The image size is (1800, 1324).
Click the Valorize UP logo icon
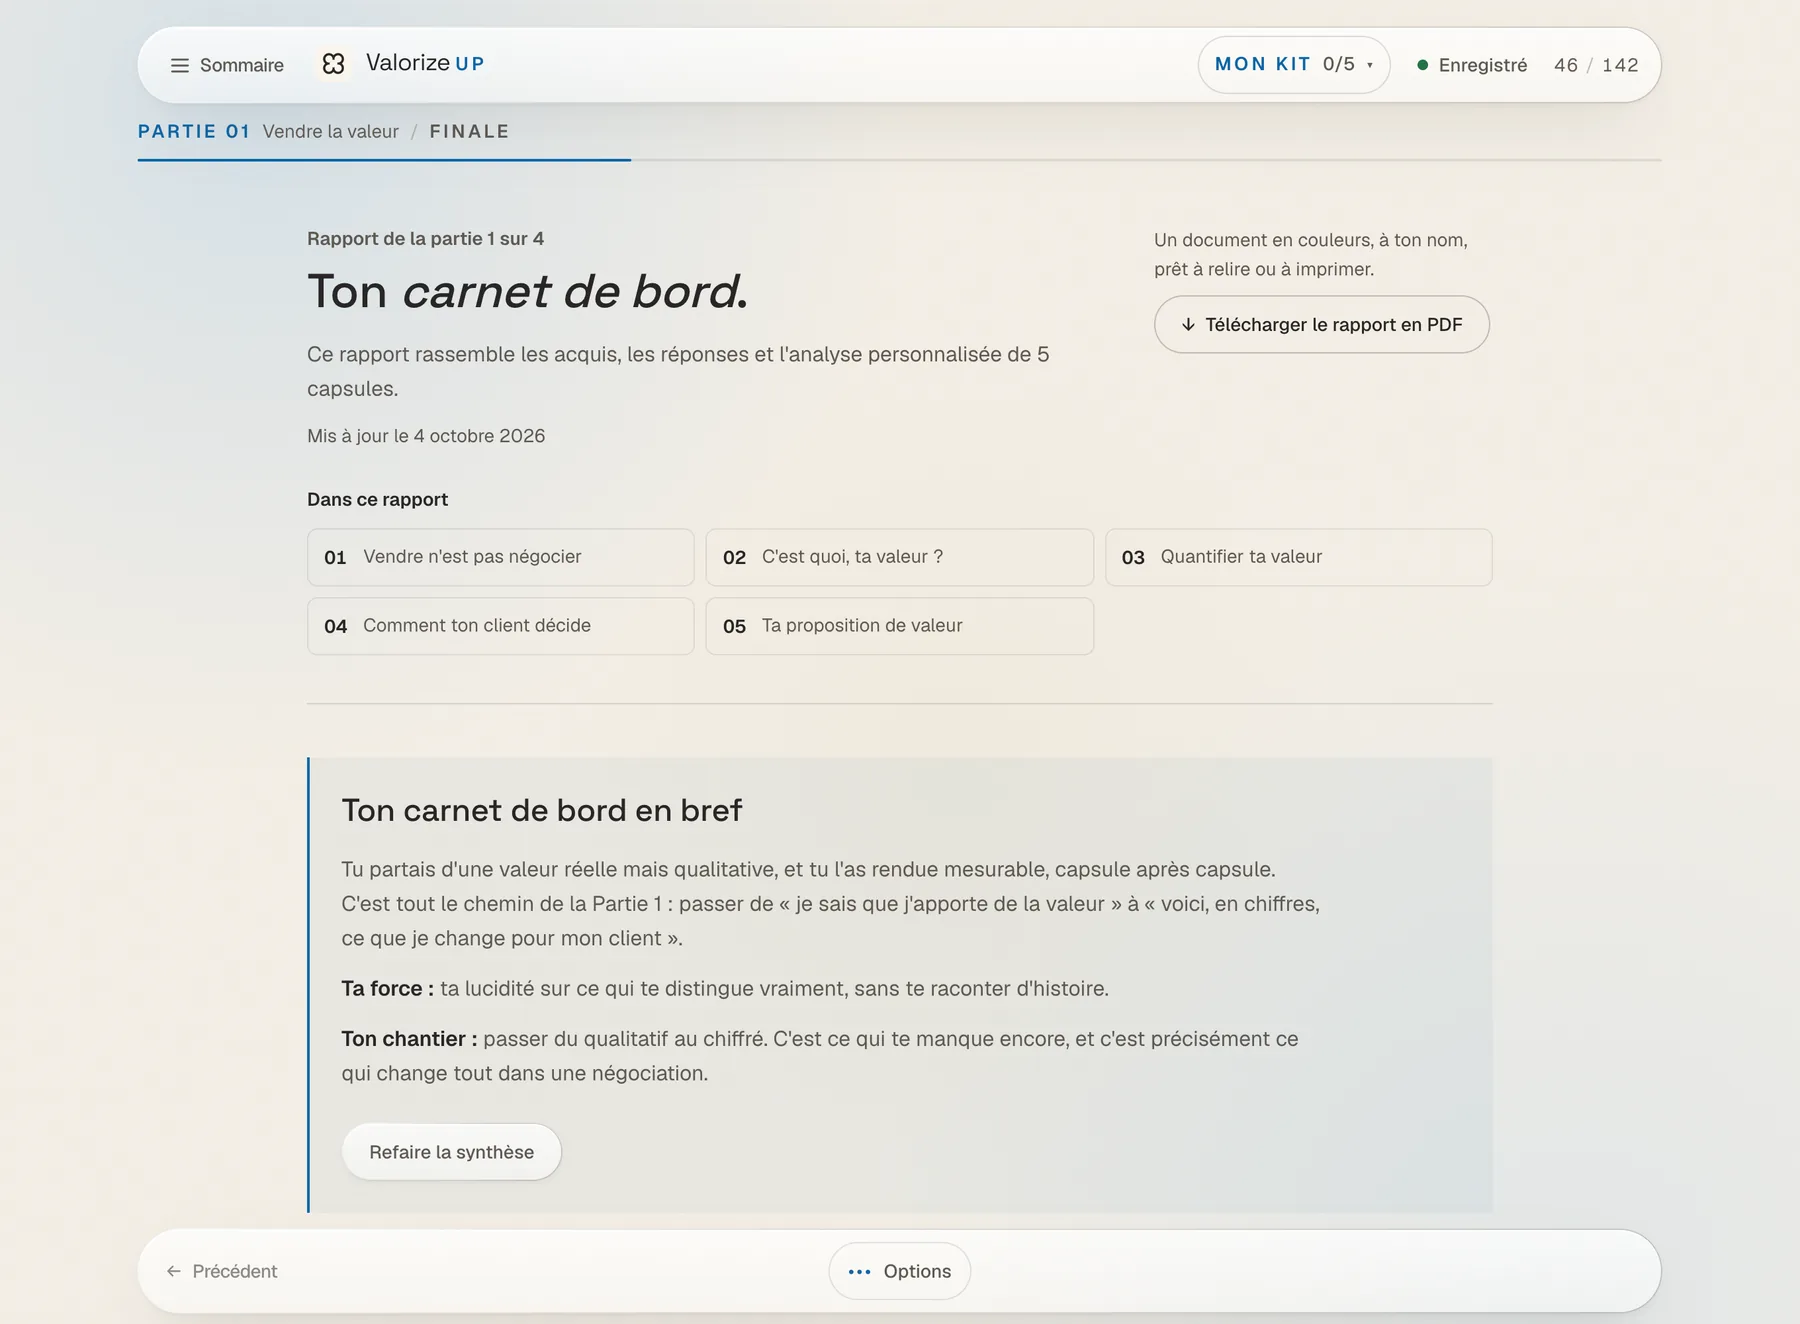pos(334,64)
